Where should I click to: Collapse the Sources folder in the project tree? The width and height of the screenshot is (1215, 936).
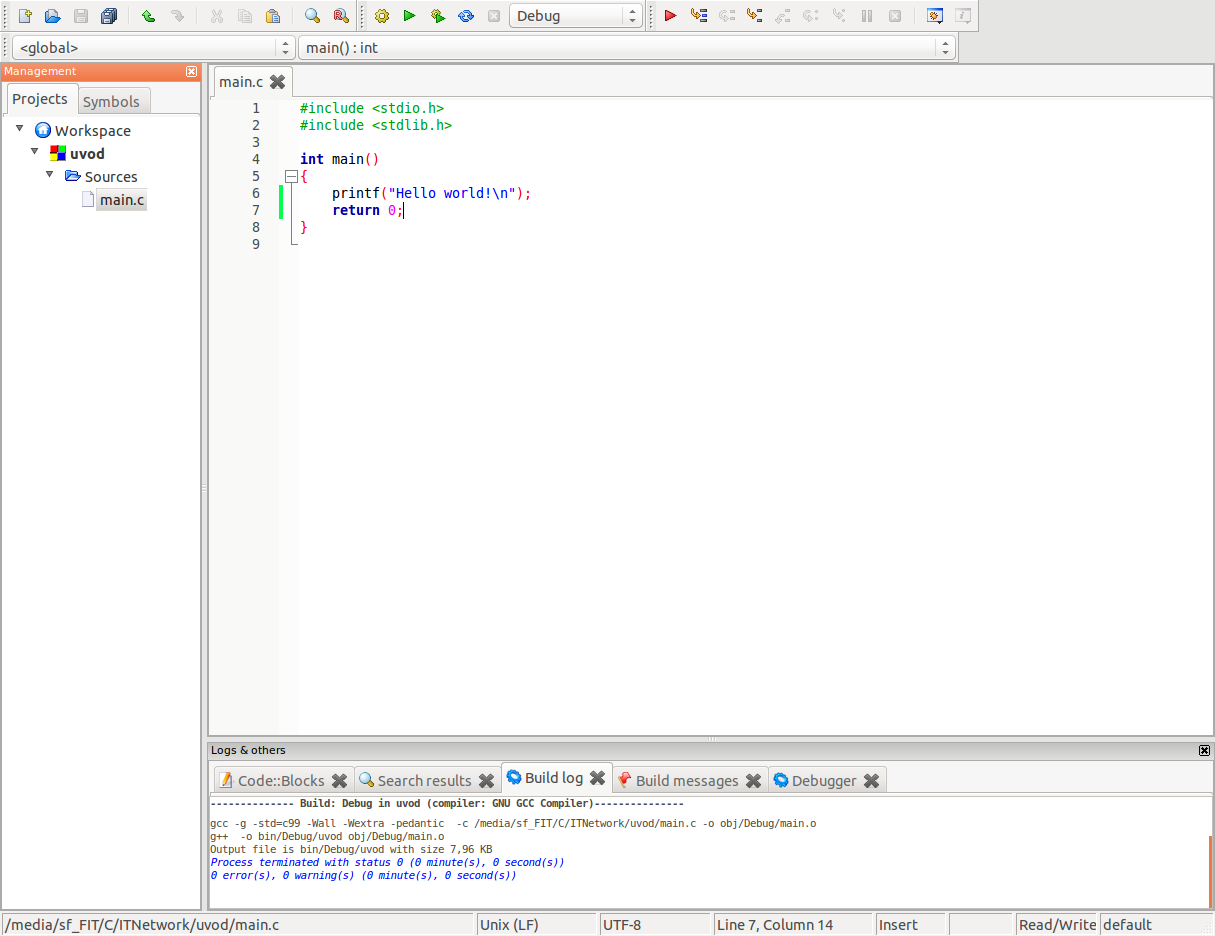(x=50, y=176)
